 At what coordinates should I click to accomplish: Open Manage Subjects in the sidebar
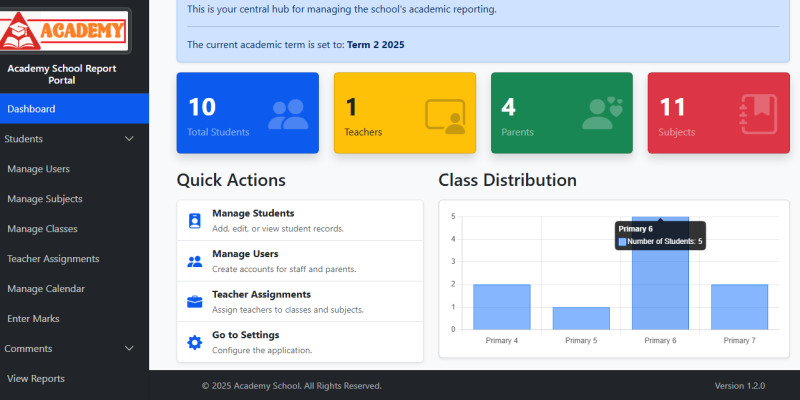point(45,199)
